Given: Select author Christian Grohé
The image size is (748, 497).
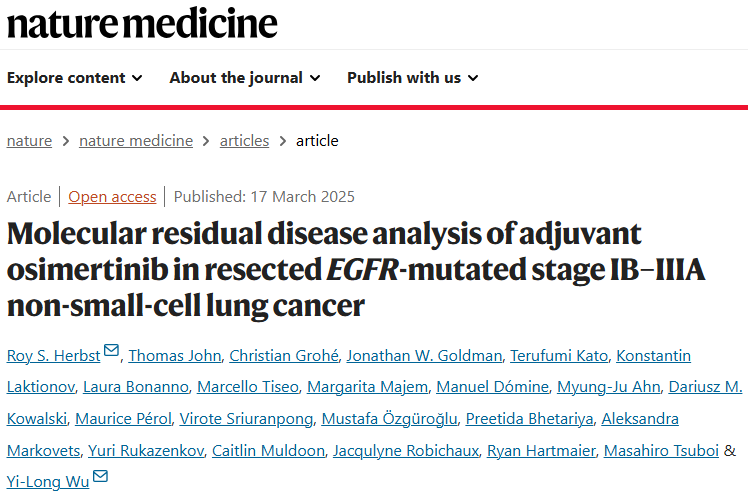Looking at the screenshot, I should pos(284,356).
